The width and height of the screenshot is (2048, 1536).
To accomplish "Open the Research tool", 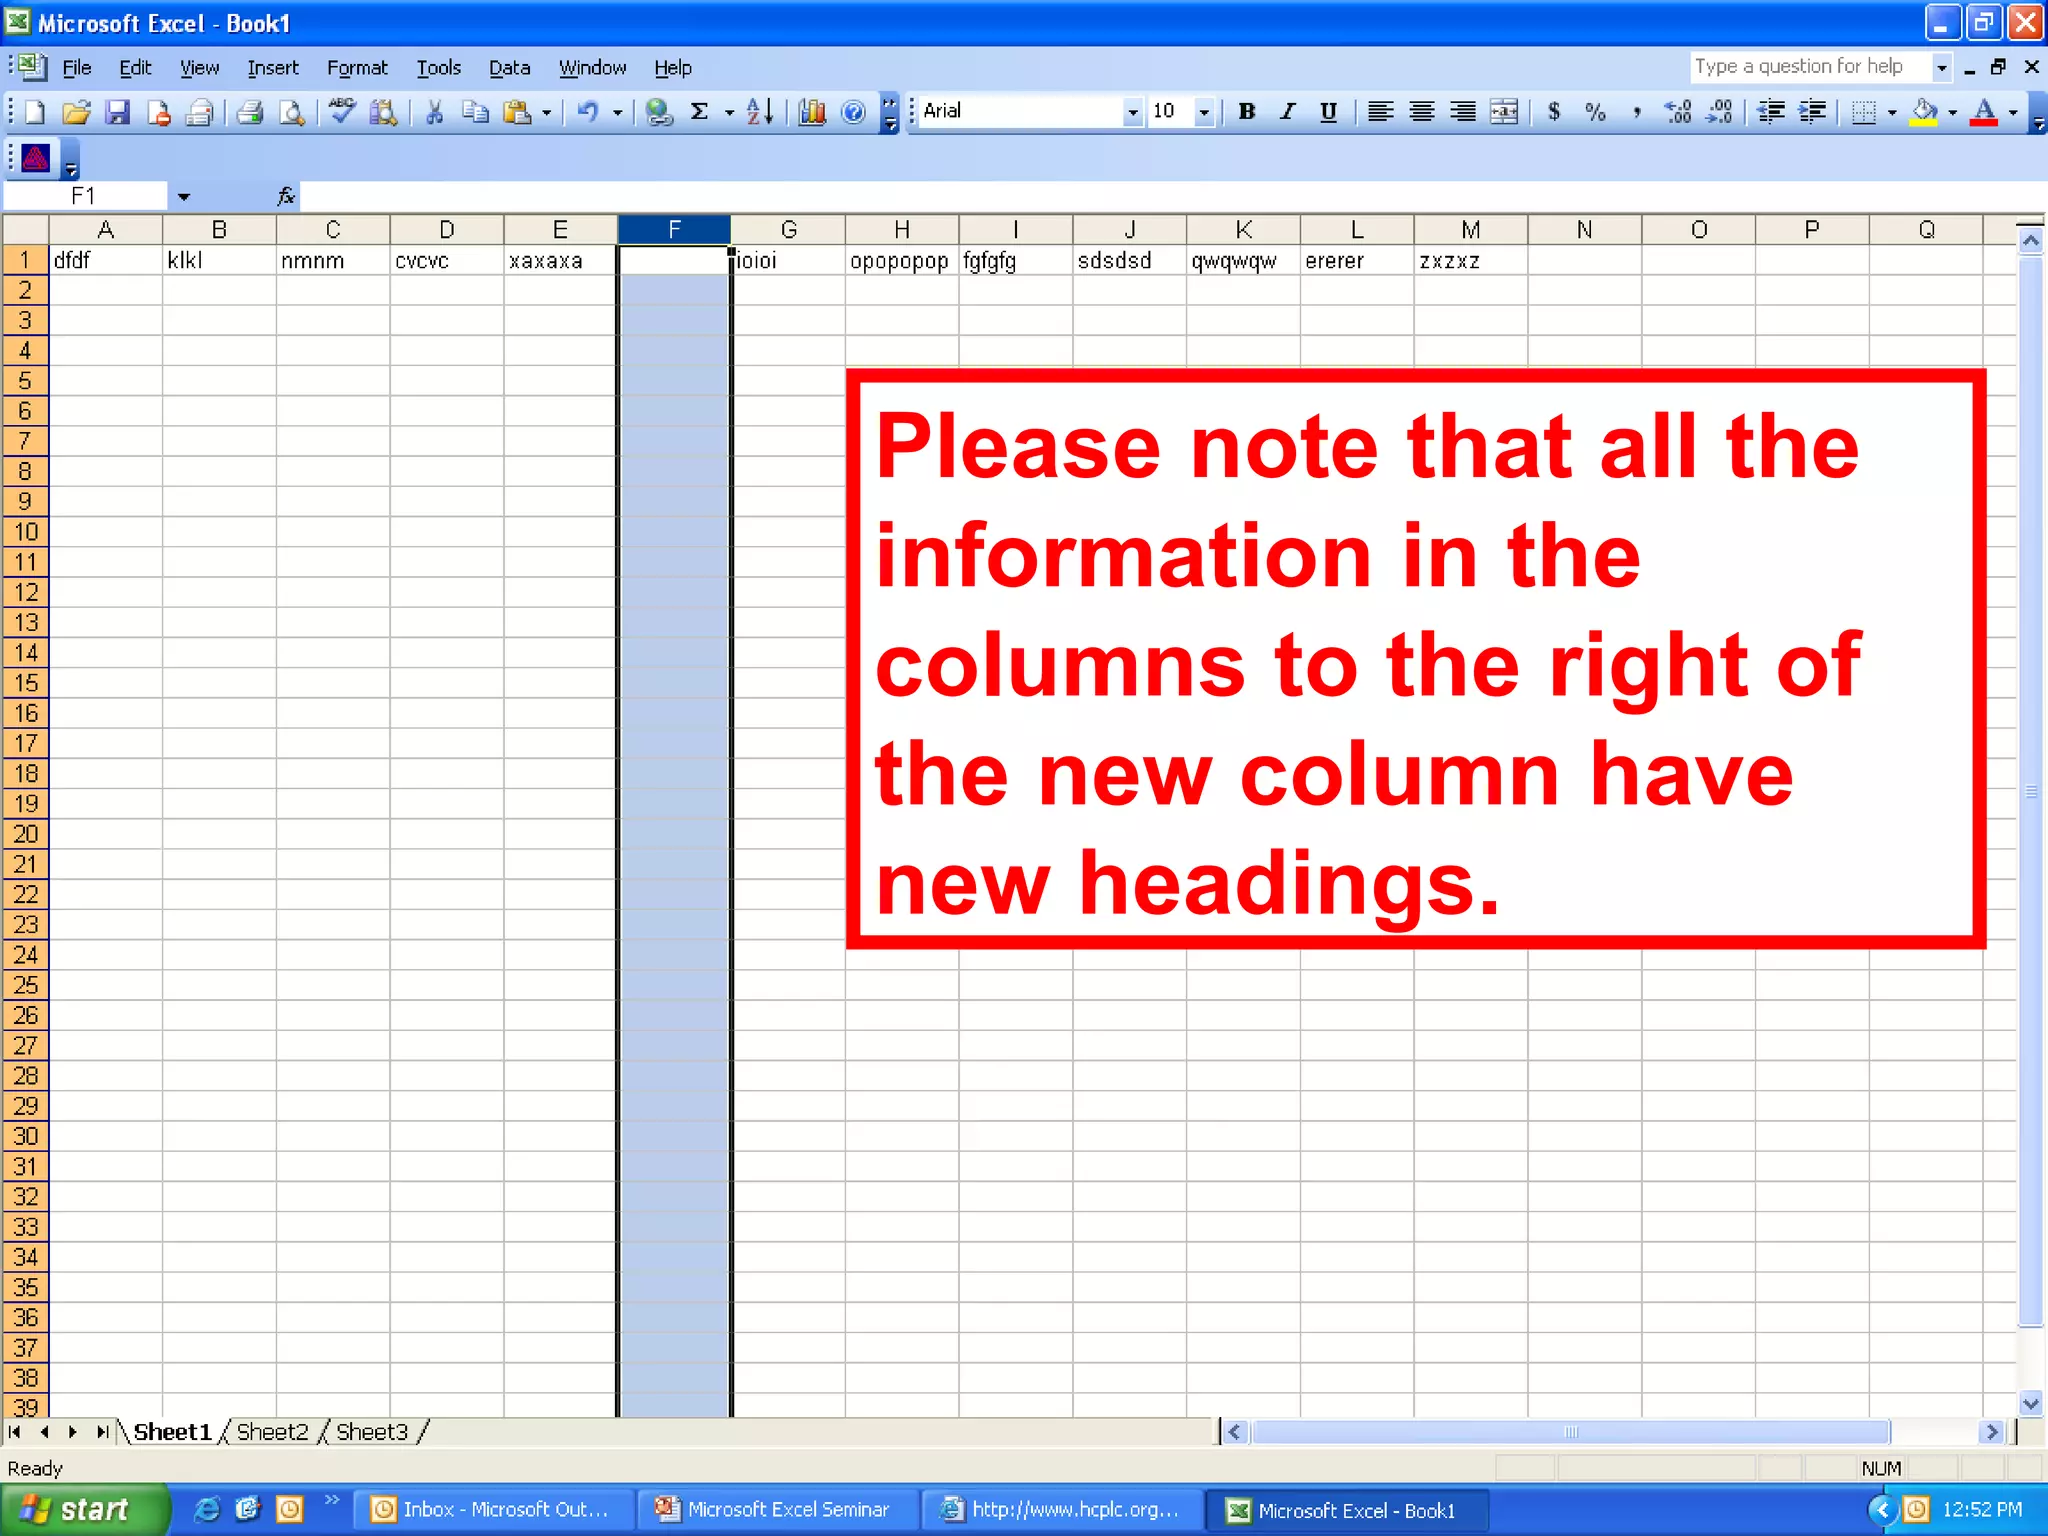I will tap(383, 112).
